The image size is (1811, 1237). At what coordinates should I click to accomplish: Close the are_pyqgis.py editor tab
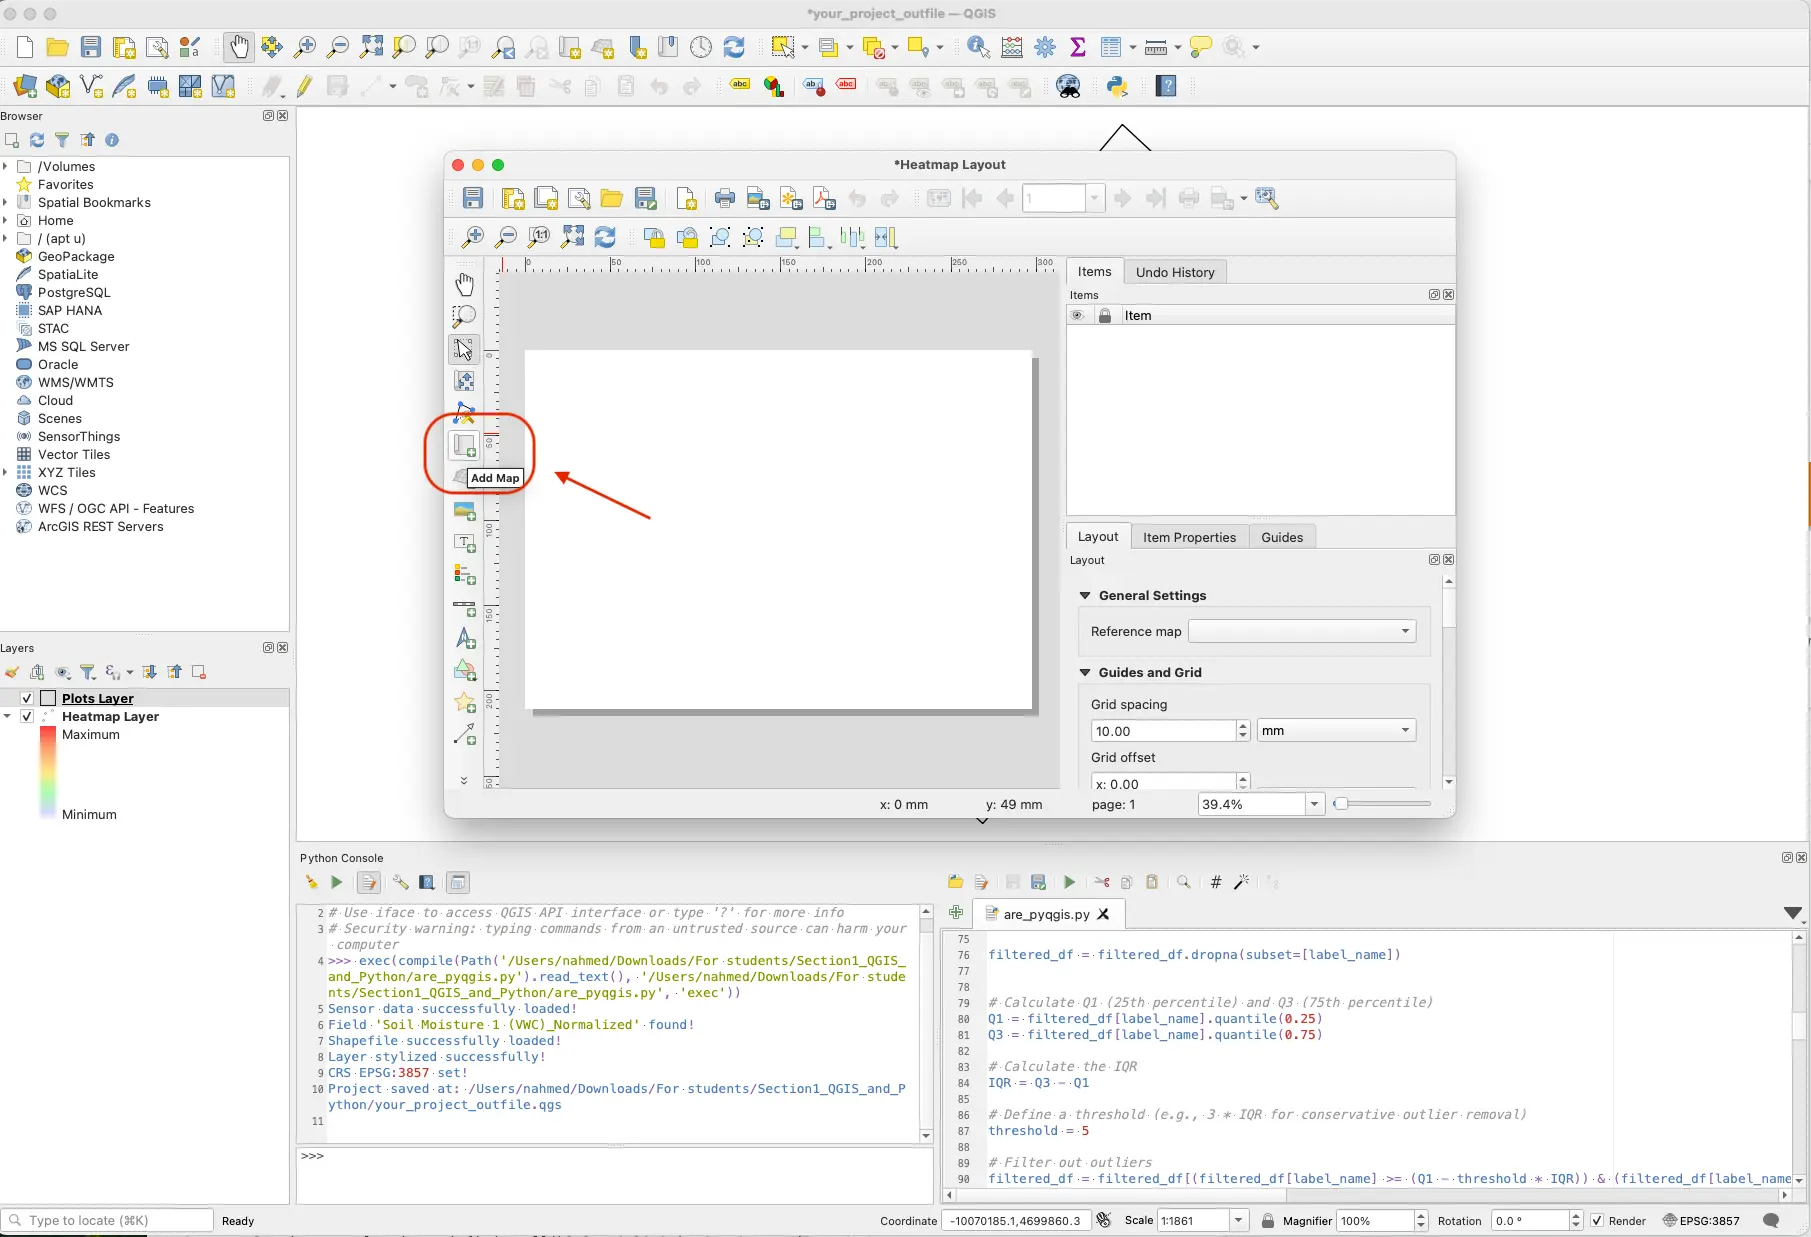[x=1103, y=914]
